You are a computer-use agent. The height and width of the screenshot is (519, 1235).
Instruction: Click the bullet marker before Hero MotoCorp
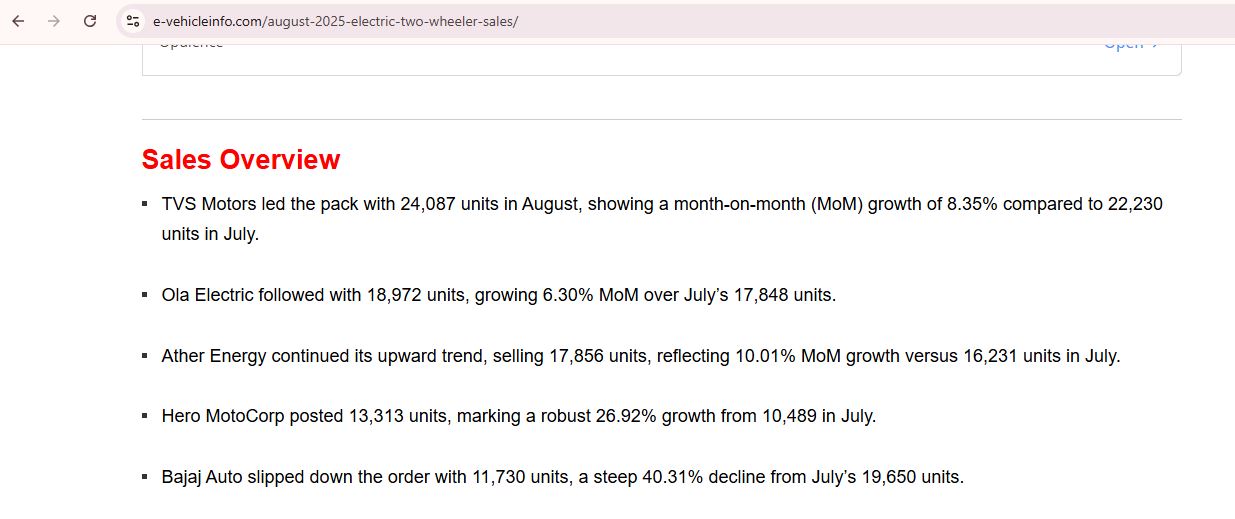pyautogui.click(x=146, y=417)
